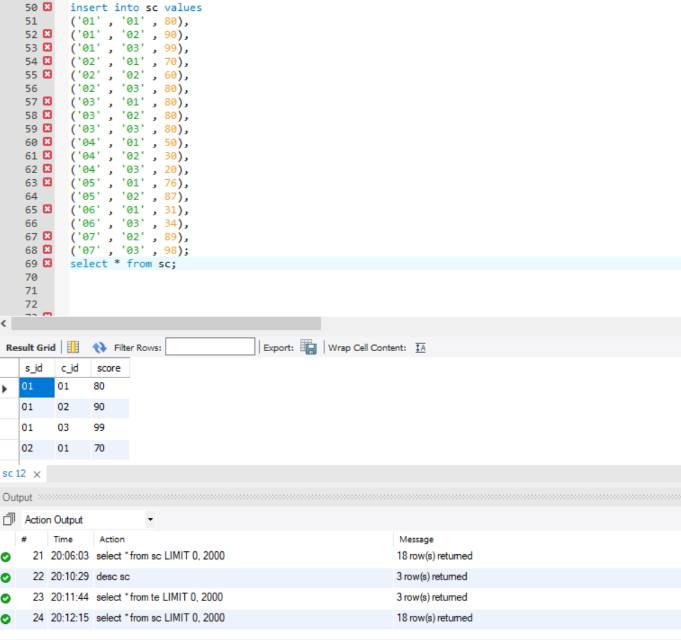This screenshot has width=681, height=640.
Task: Switch to the sc 12 result tab
Action: click(14, 473)
